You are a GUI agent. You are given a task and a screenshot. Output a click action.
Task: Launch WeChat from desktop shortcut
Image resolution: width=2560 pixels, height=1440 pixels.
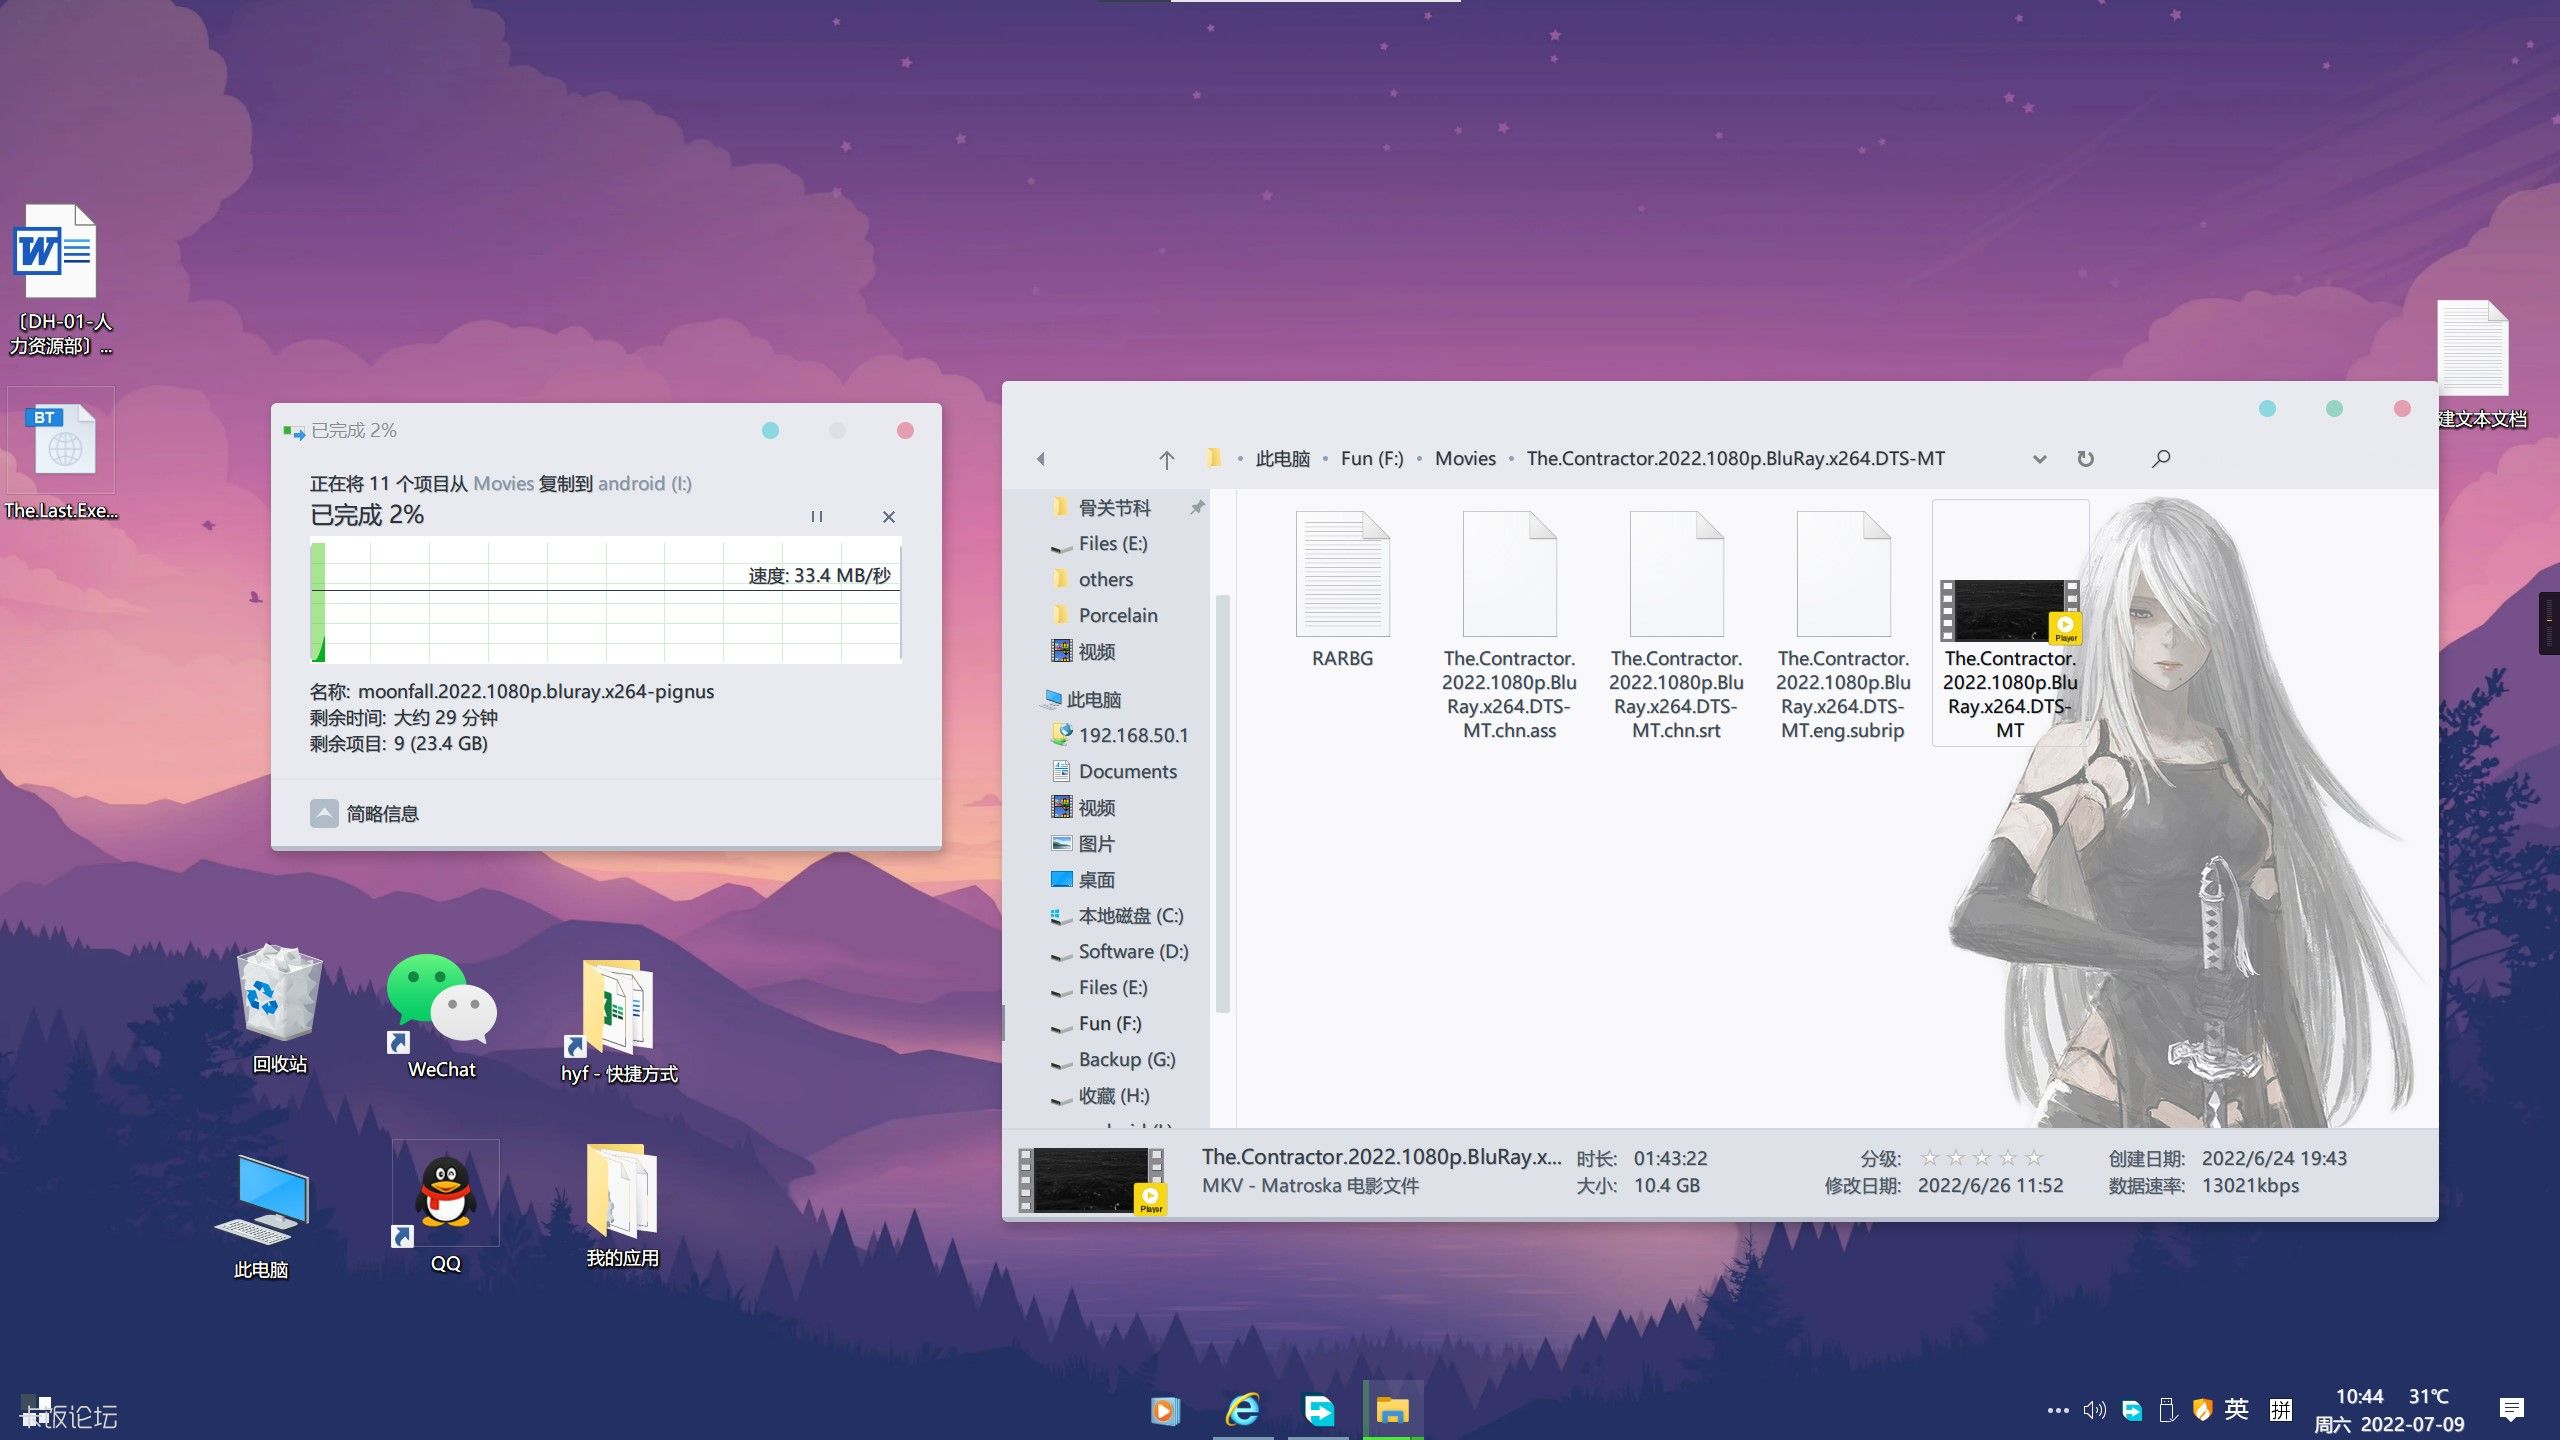pos(442,1016)
